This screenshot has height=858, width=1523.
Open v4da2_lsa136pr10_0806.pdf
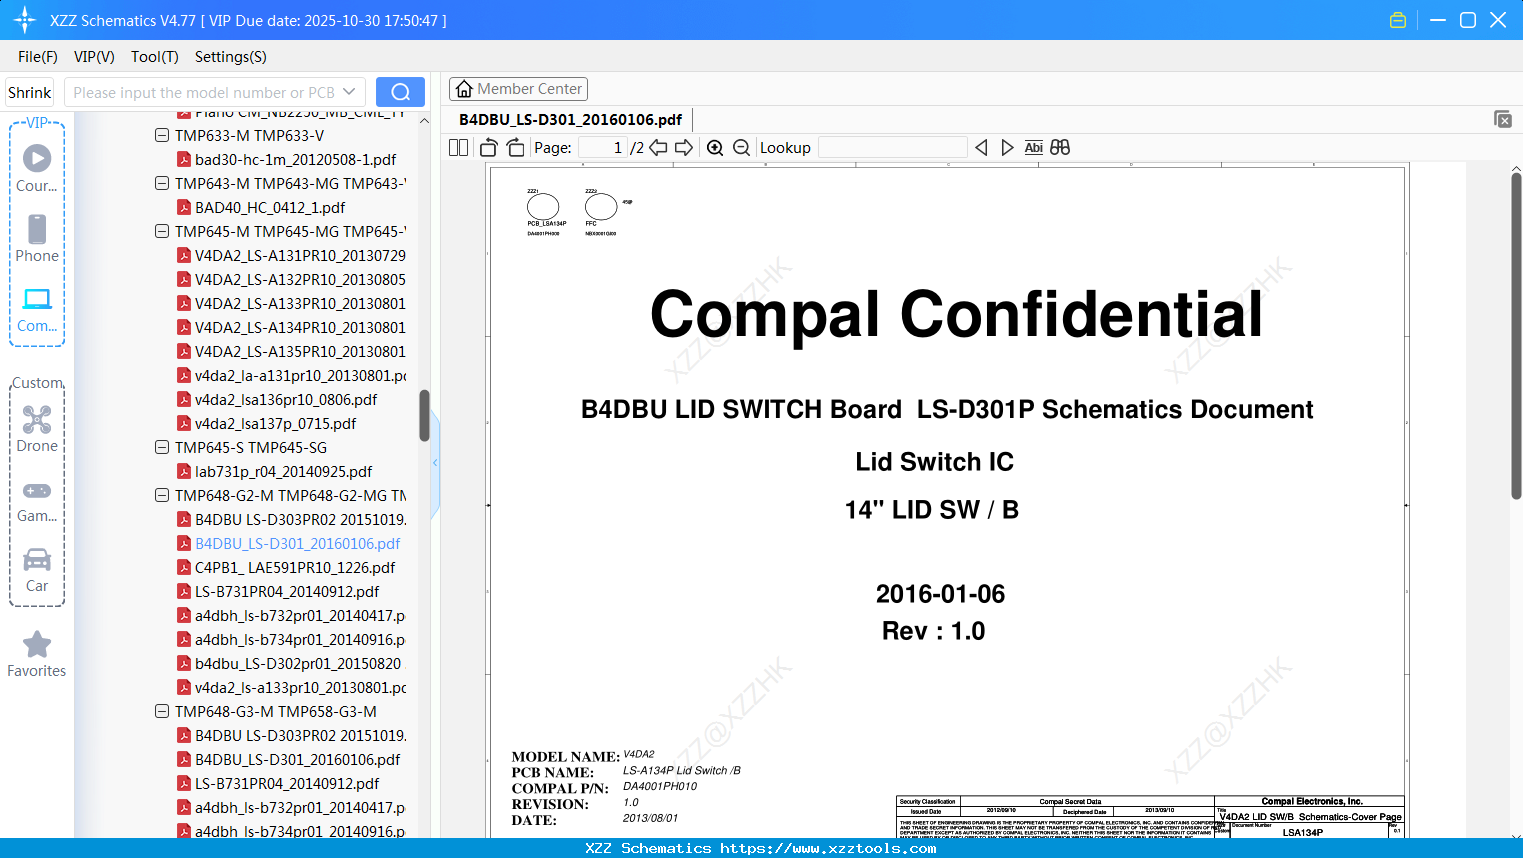pyautogui.click(x=286, y=399)
